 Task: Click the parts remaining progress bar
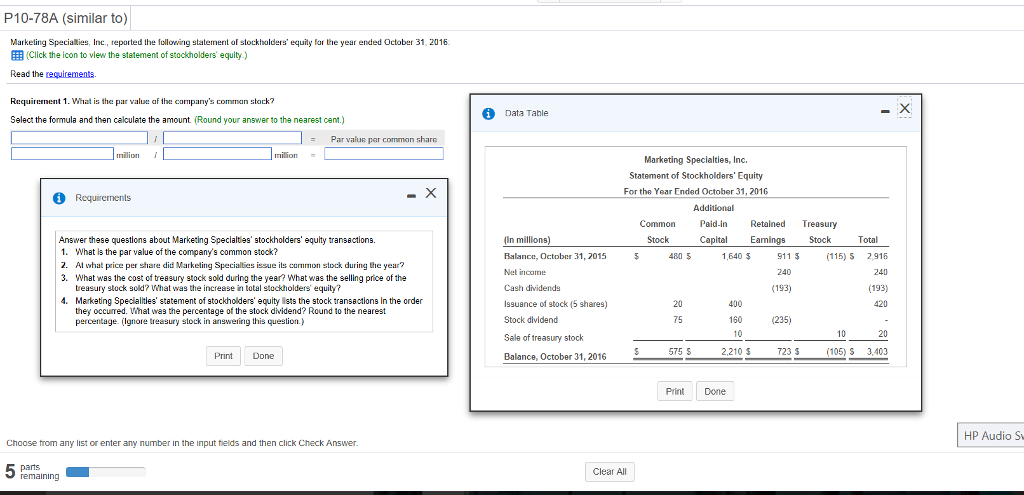coord(105,472)
